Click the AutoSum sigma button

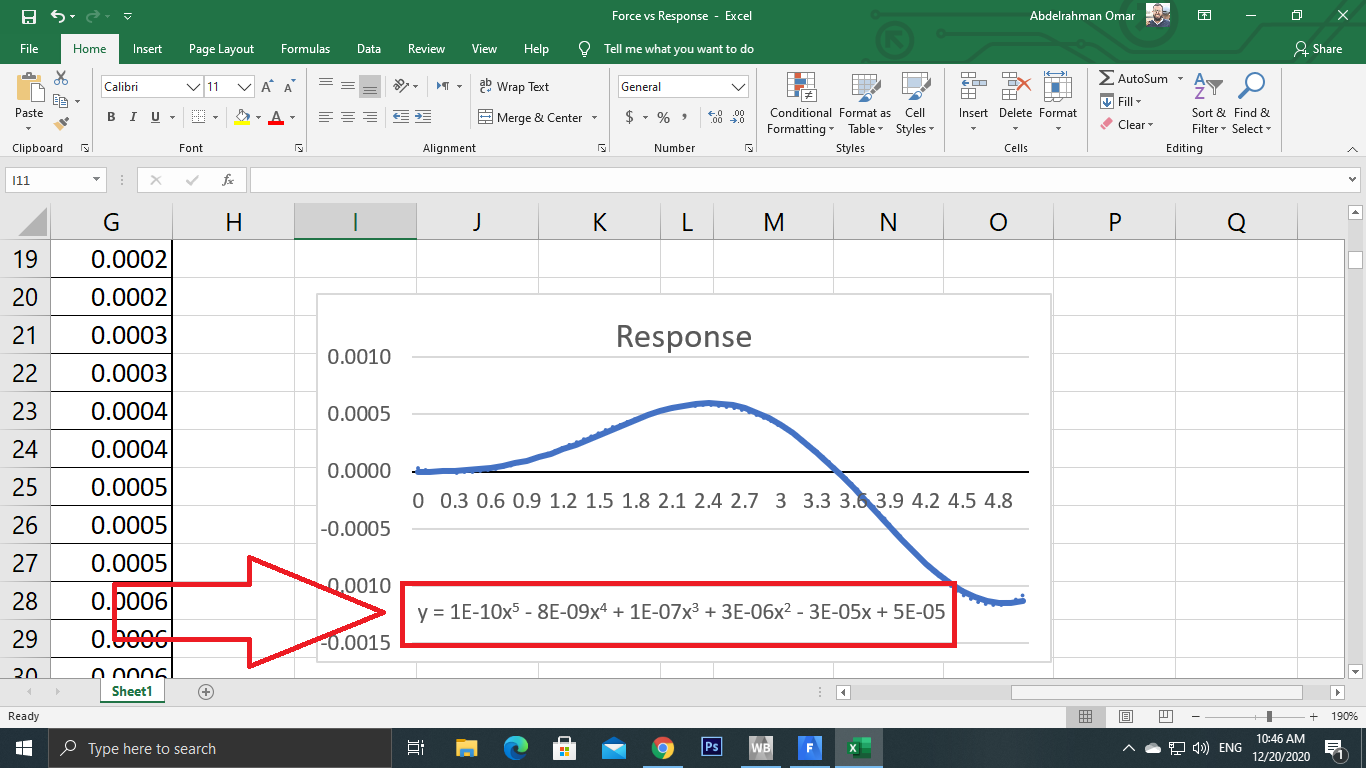point(1133,78)
